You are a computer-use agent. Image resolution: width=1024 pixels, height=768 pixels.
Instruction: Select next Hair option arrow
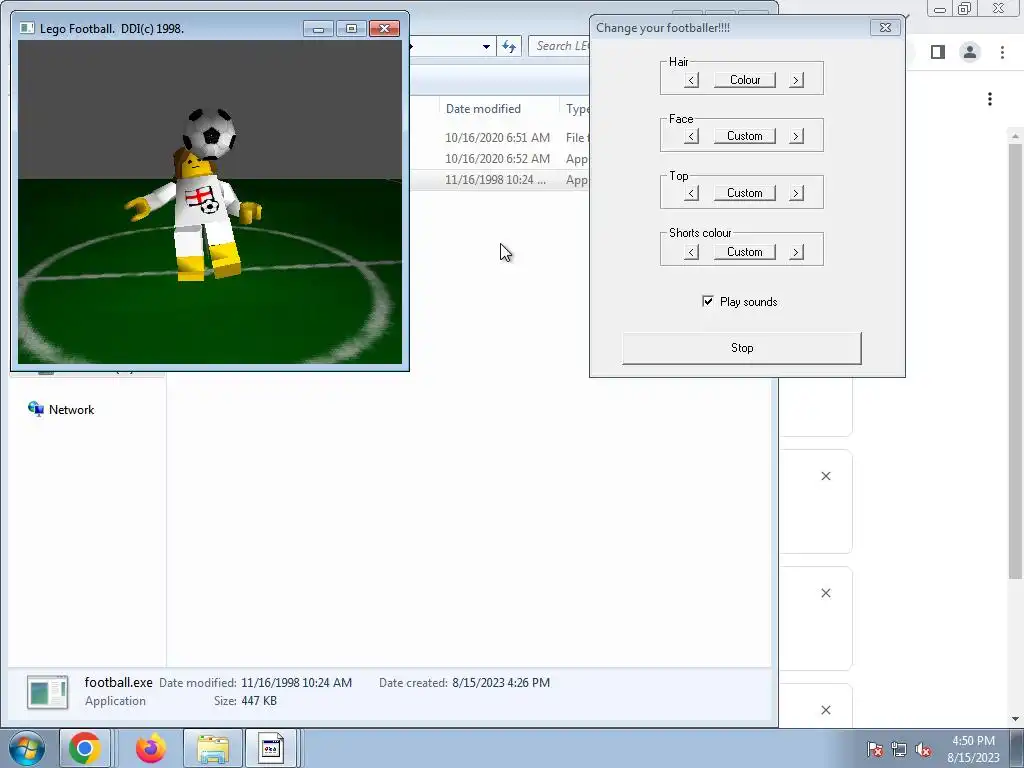[796, 80]
